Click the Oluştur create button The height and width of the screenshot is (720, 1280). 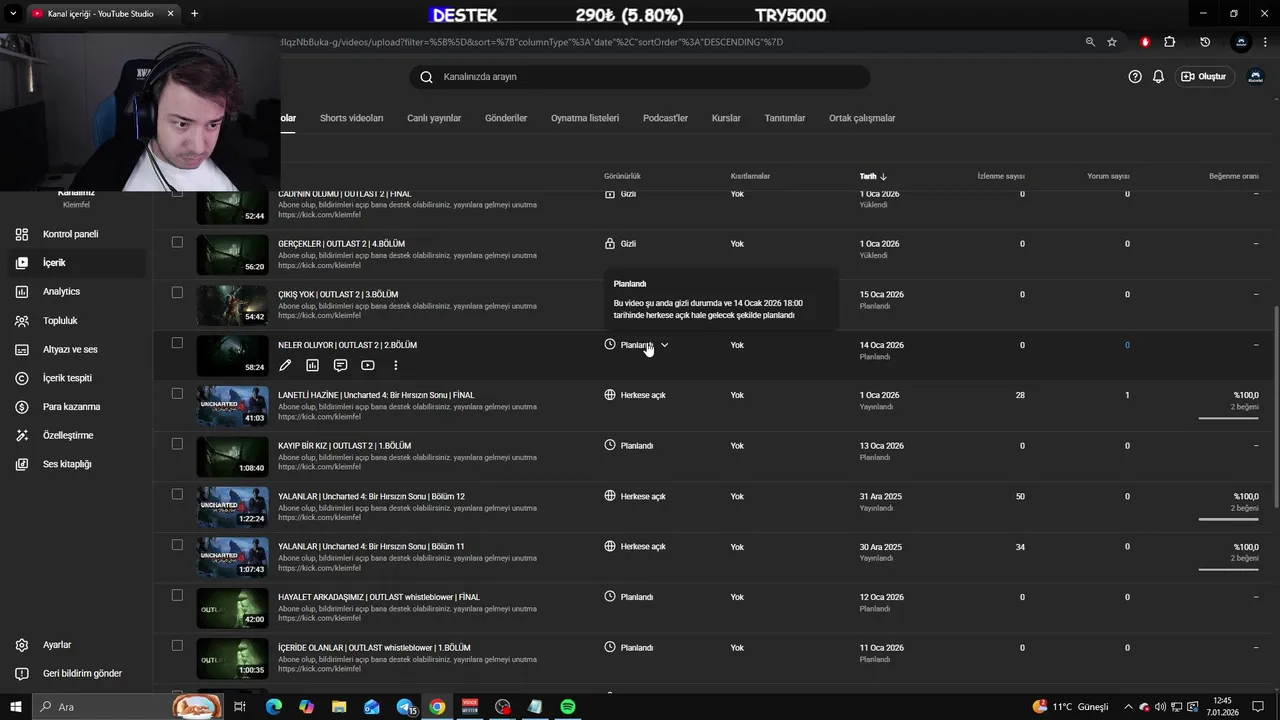click(1203, 77)
